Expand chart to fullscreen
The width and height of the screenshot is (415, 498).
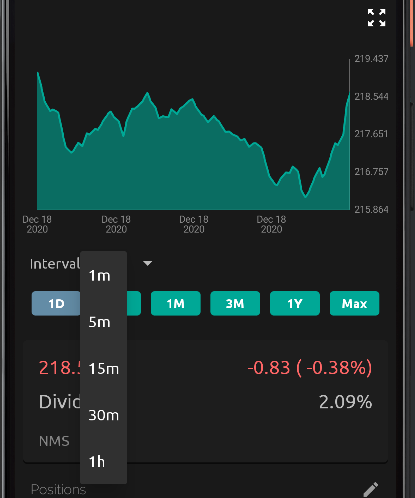[x=376, y=18]
